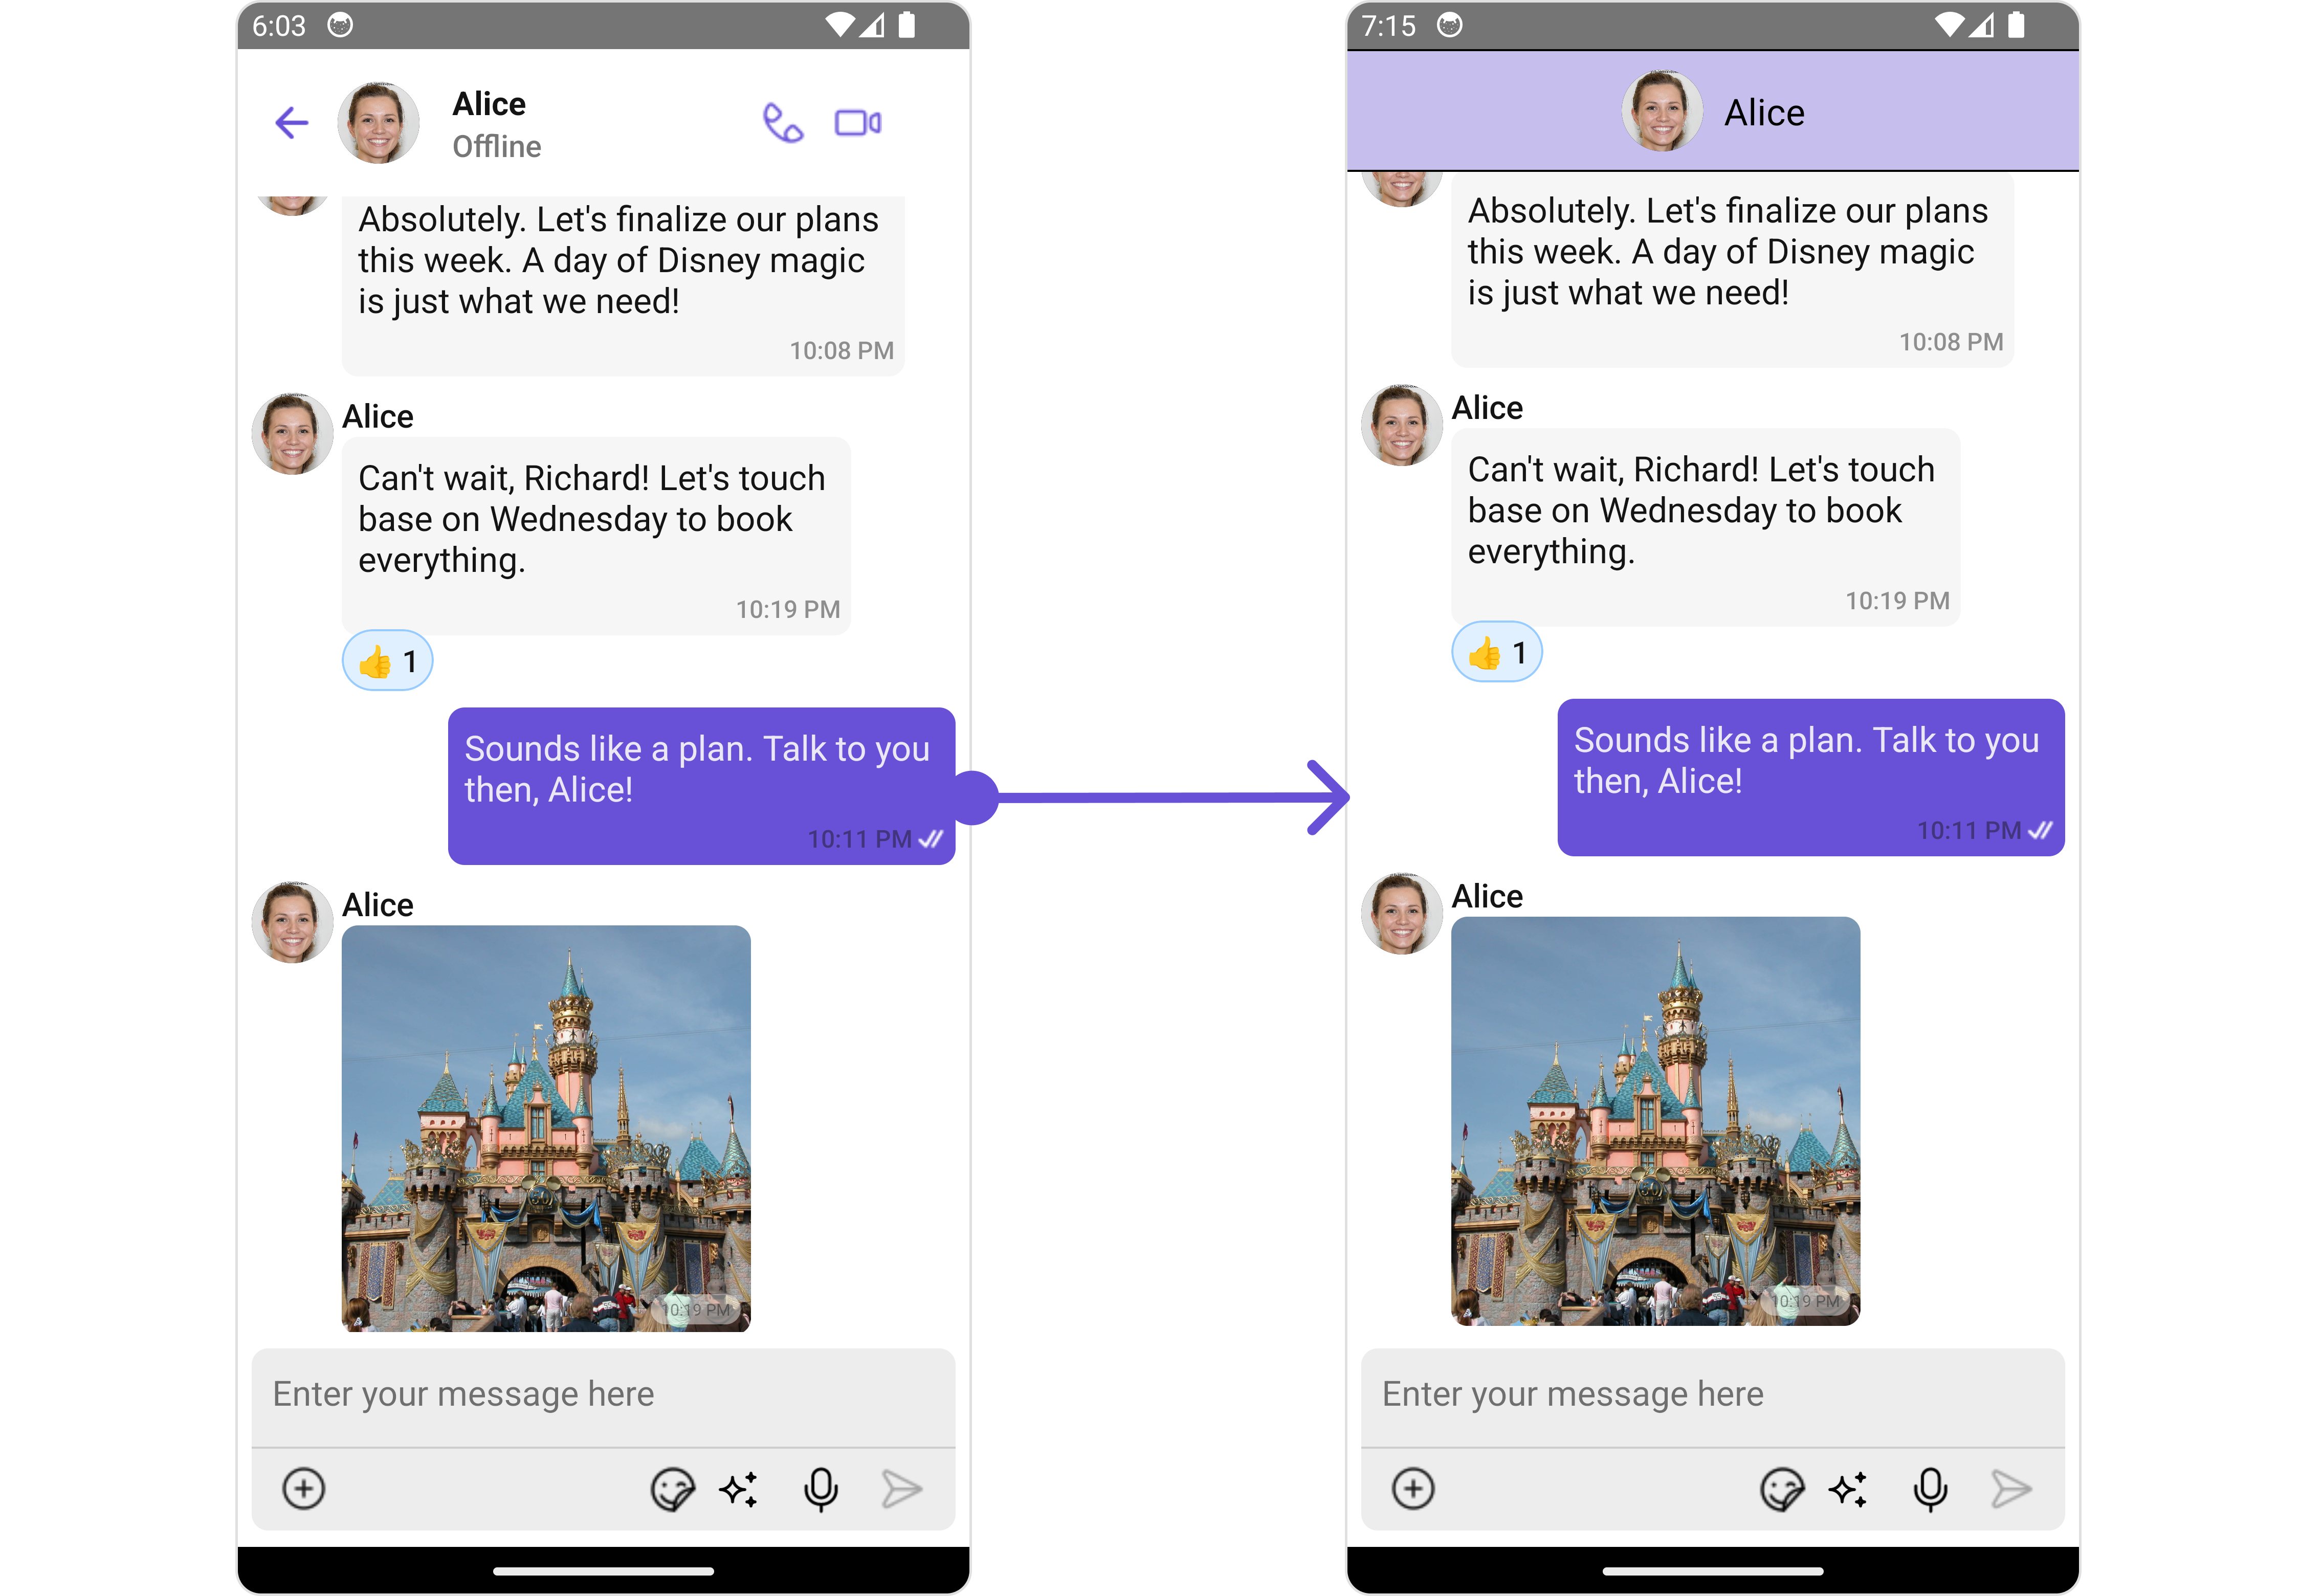Tap the send arrow in right phone
The width and height of the screenshot is (2301, 1596).
[x=2011, y=1489]
